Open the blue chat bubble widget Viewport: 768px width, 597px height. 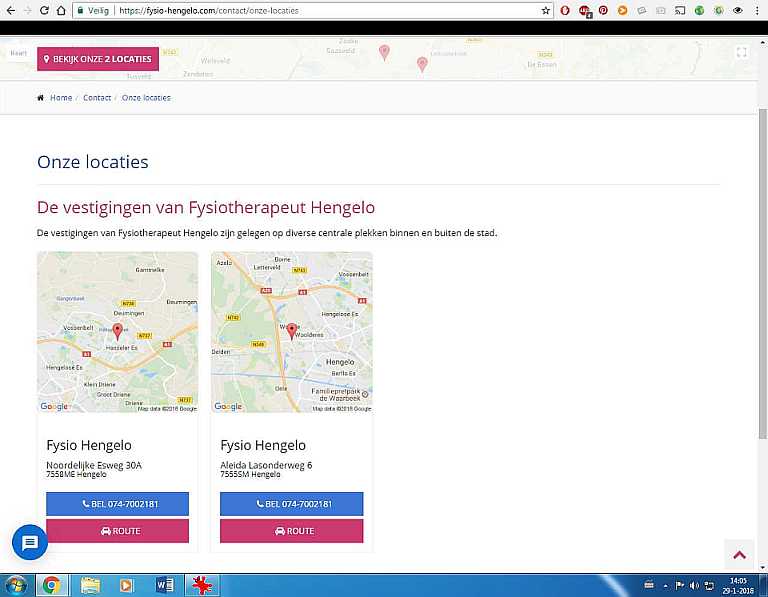pyautogui.click(x=30, y=542)
